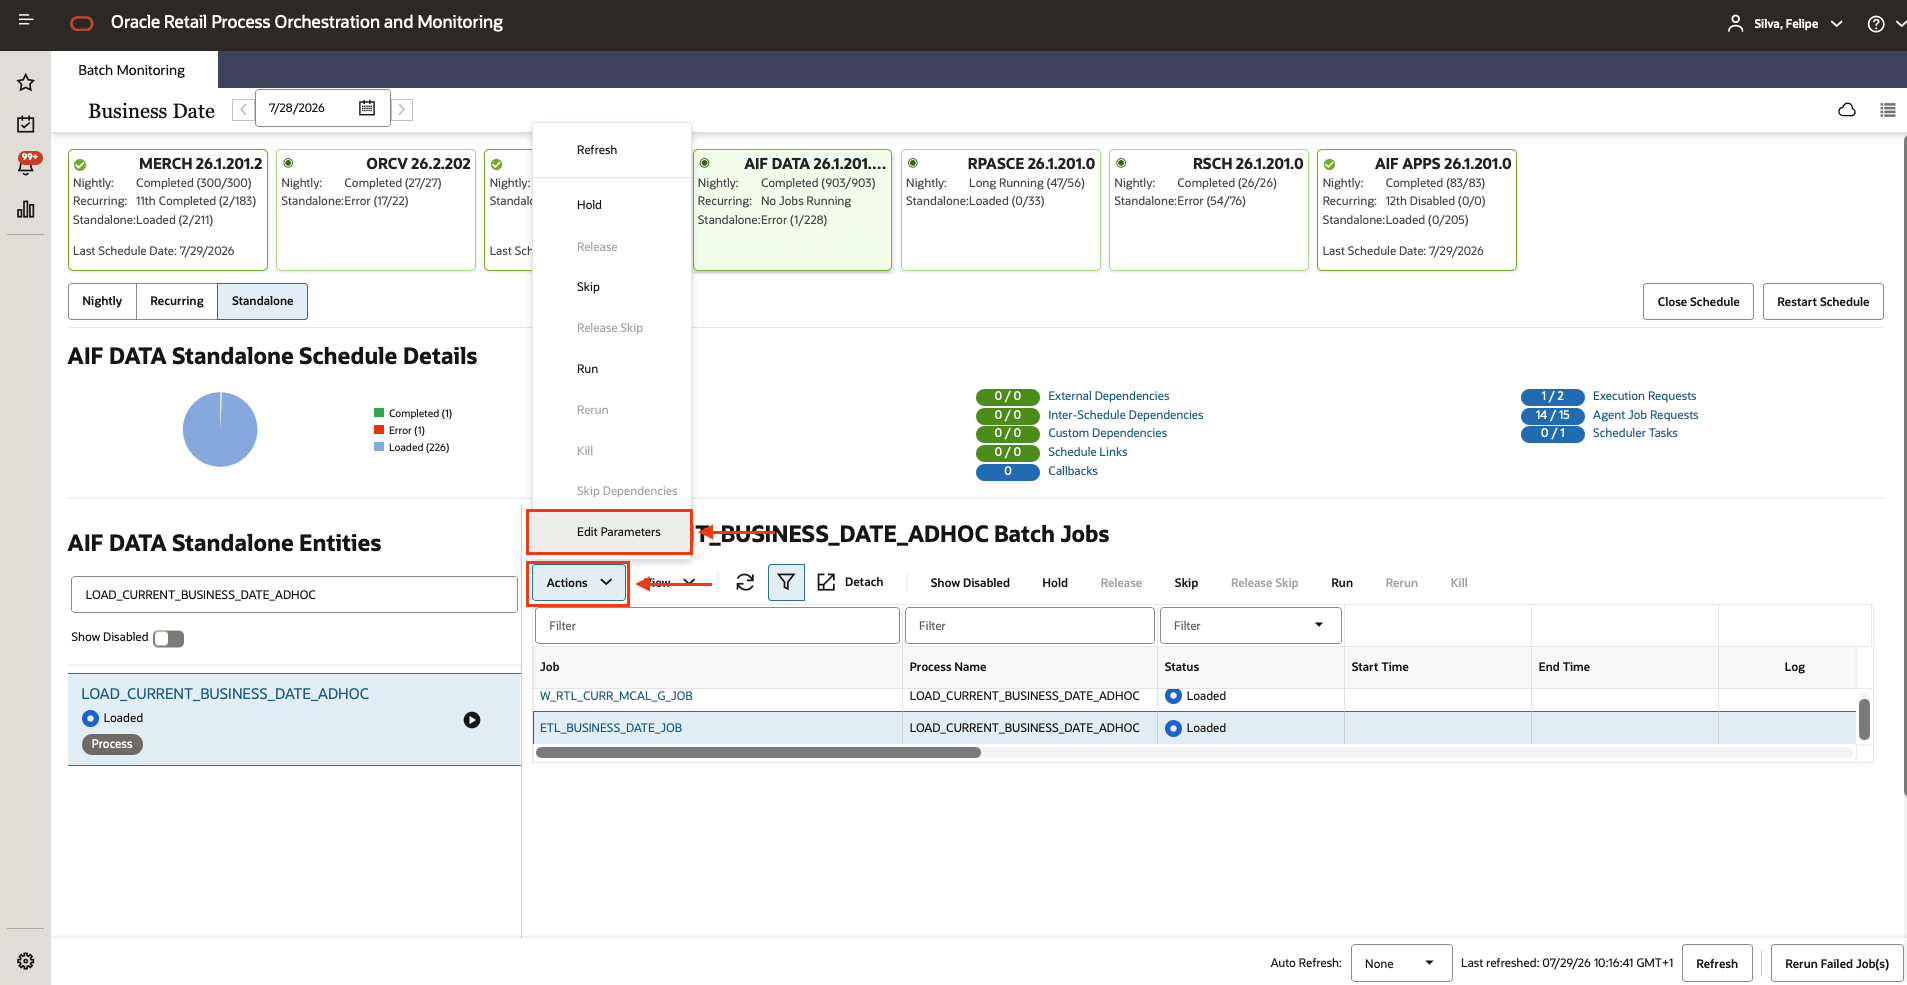
Task: Open the Auto Refresh None dropdown
Action: (1401, 963)
